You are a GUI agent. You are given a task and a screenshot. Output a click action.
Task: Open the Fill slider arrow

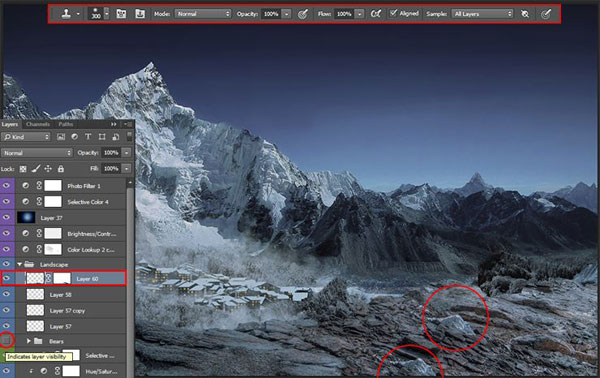pyautogui.click(x=127, y=169)
